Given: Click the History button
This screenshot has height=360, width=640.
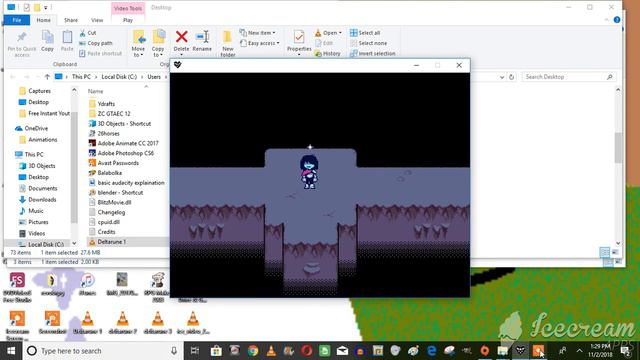Looking at the screenshot, I should tap(327, 53).
